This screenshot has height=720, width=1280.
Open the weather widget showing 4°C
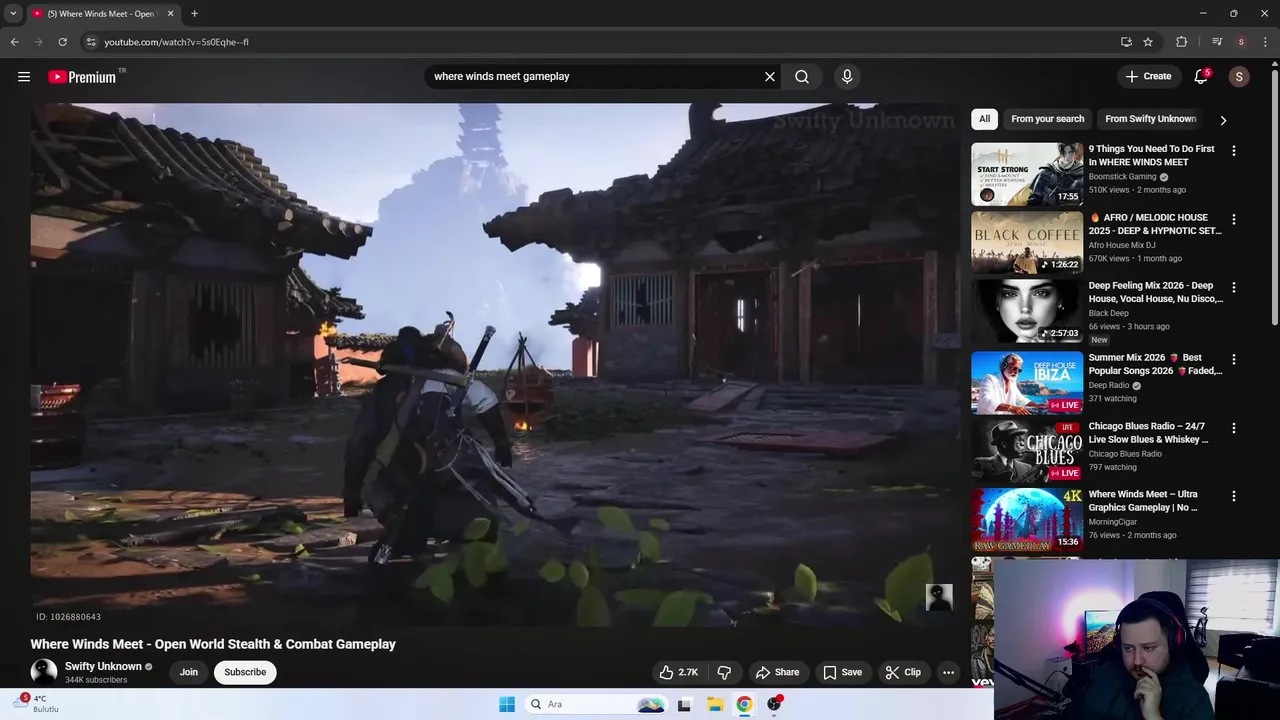click(x=37, y=704)
